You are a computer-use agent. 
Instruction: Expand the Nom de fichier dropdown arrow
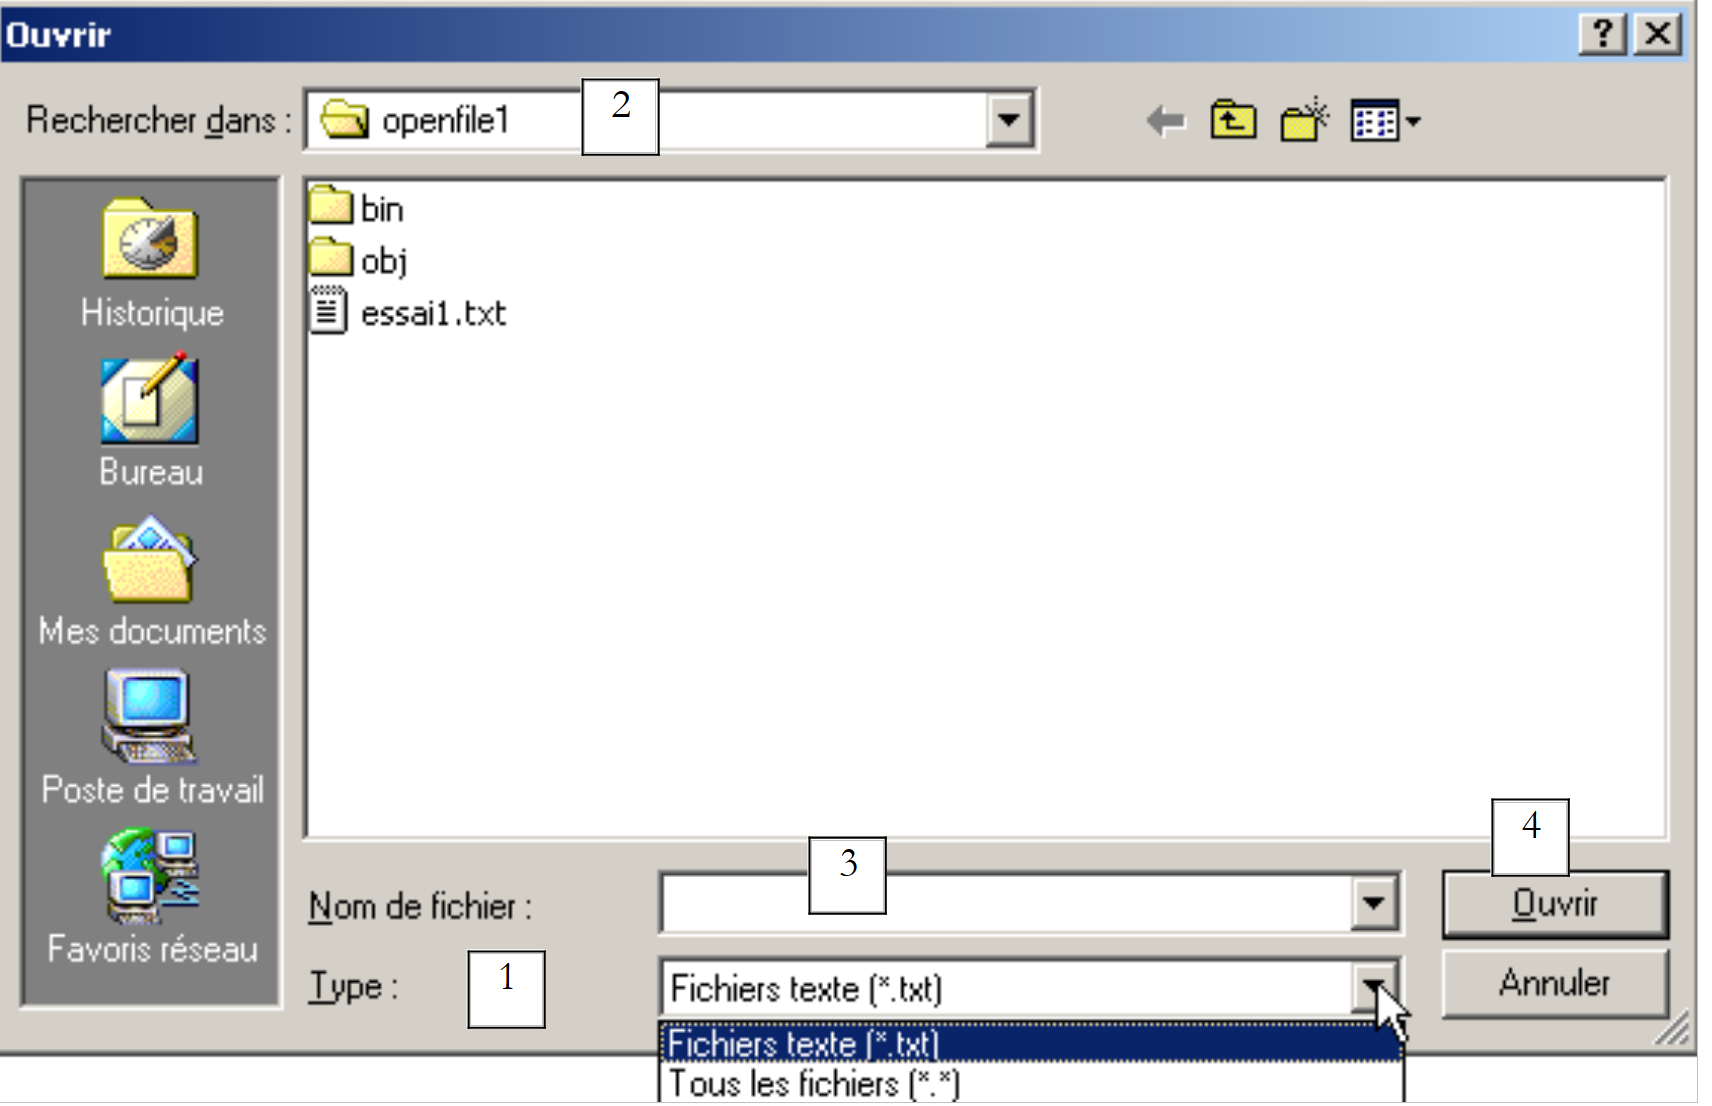(x=1374, y=903)
